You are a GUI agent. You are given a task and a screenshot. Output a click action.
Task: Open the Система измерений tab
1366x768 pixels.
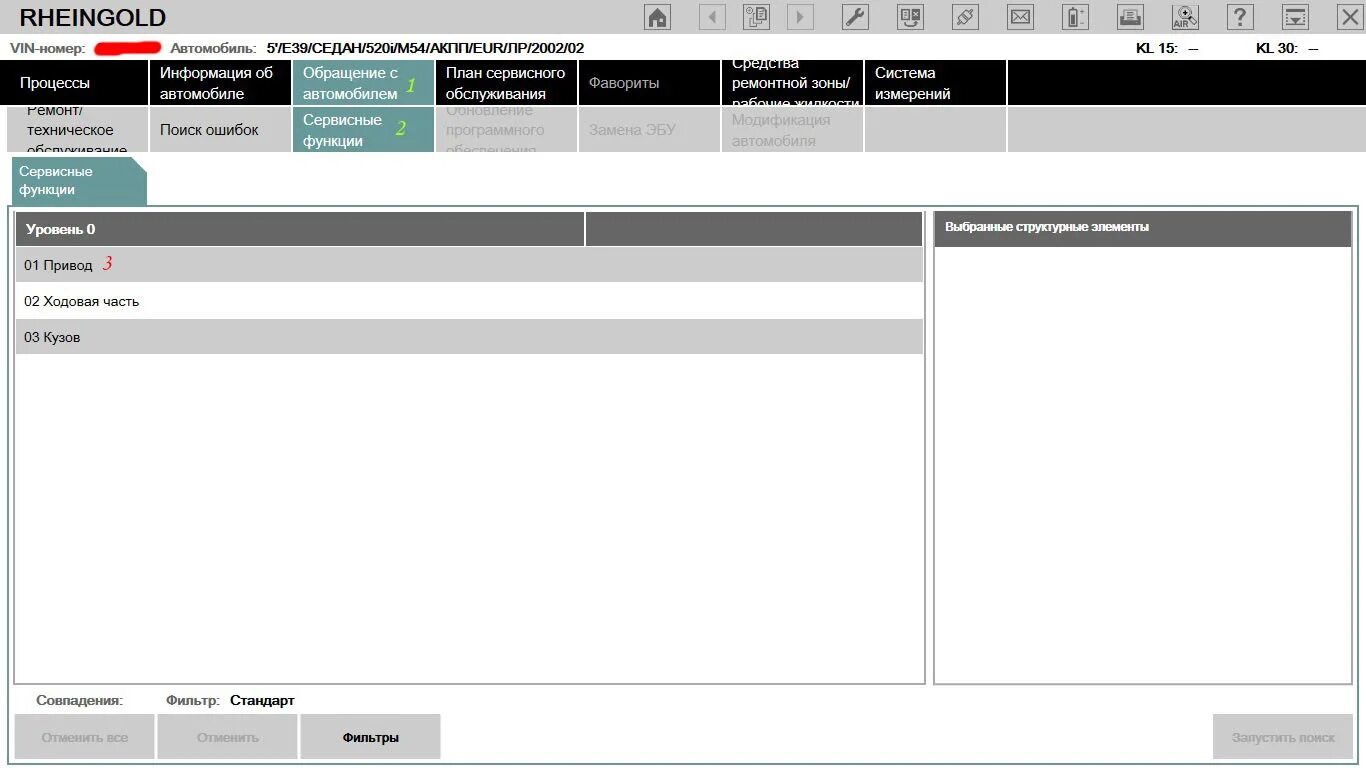tap(935, 83)
